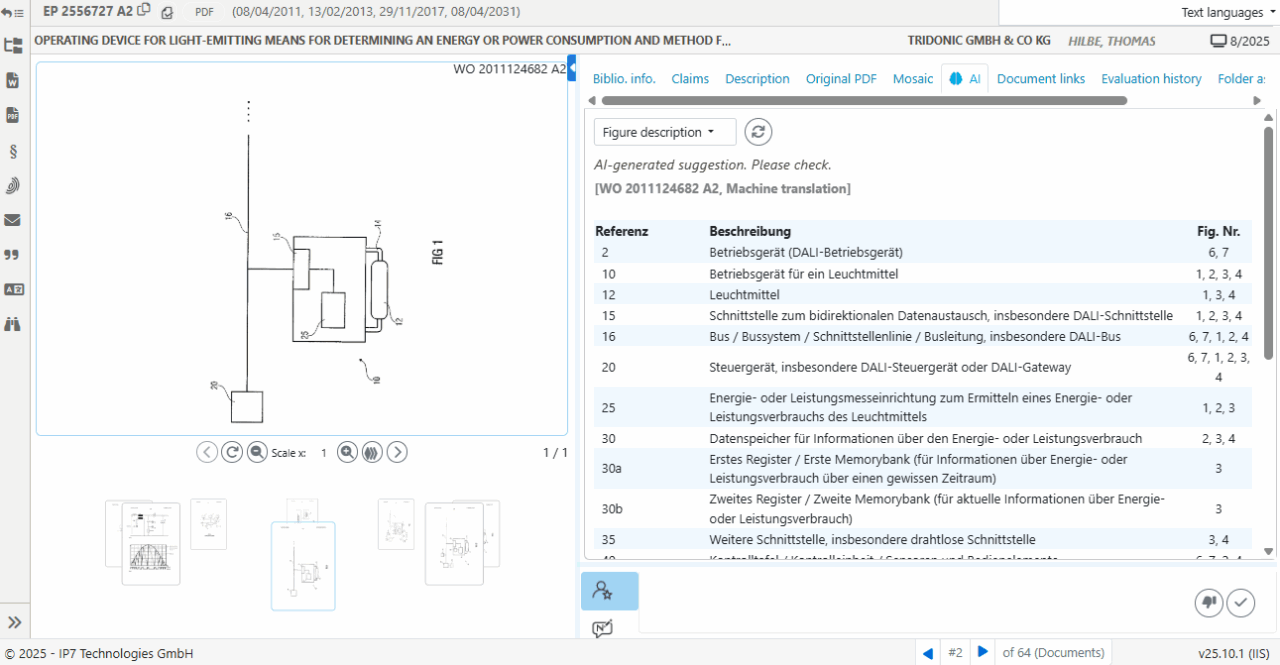Toggle the flag marker below the person icon

(x=603, y=628)
